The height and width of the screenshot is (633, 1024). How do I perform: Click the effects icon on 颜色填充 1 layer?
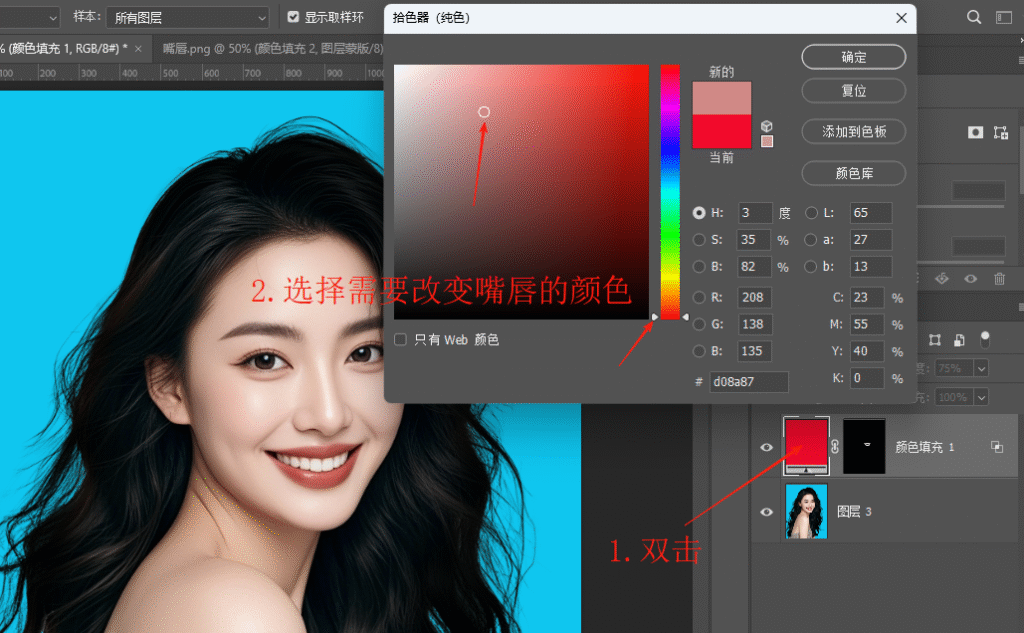pos(997,447)
